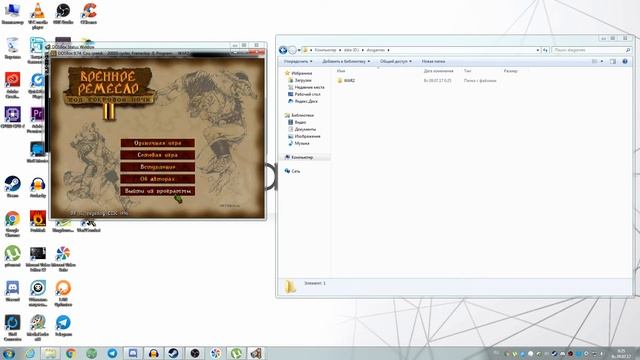Open VLC media player desktop shortcut
The height and width of the screenshot is (360, 640).
click(38, 16)
